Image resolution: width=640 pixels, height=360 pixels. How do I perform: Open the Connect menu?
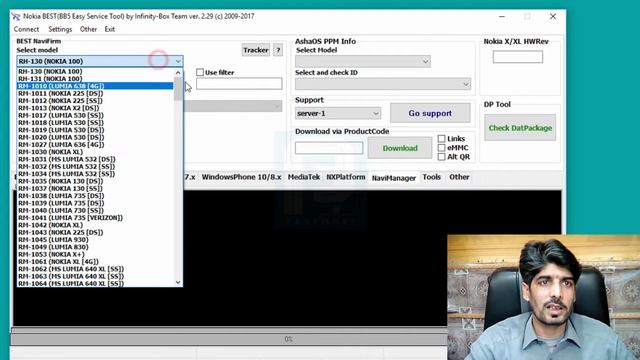pos(26,29)
